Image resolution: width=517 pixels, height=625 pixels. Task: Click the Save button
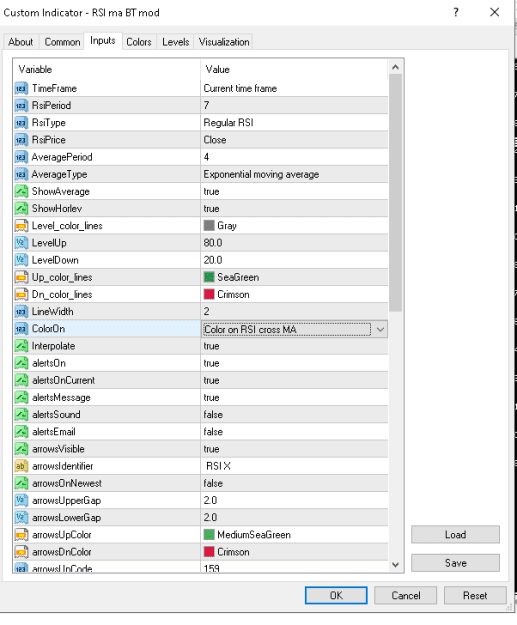tap(455, 563)
